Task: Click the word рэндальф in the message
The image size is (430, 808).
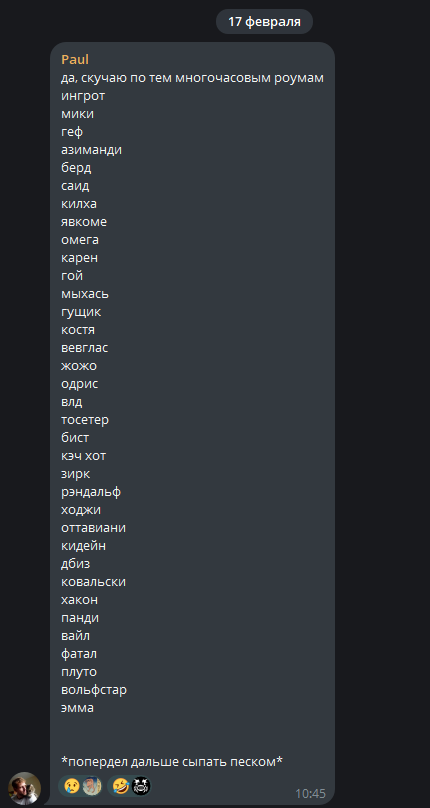Action: 91,492
